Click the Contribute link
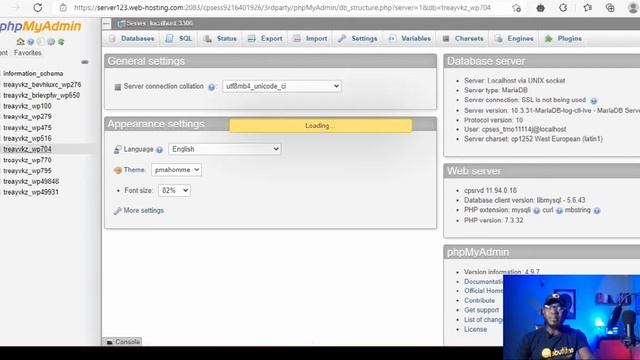This screenshot has width=640, height=360. click(479, 300)
